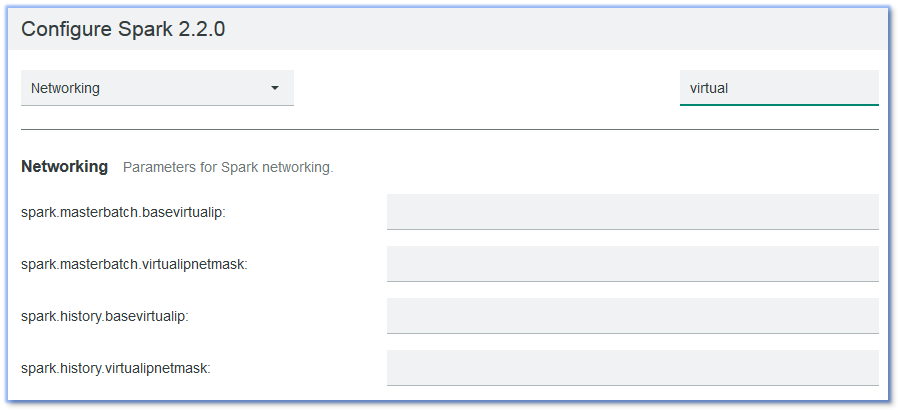The height and width of the screenshot is (410, 898).
Task: Open the Networking category combo box
Action: point(157,88)
